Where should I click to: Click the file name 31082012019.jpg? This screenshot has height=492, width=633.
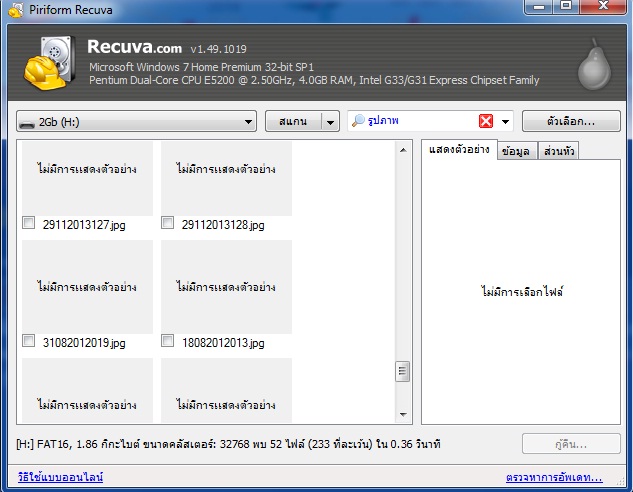[x=84, y=343]
